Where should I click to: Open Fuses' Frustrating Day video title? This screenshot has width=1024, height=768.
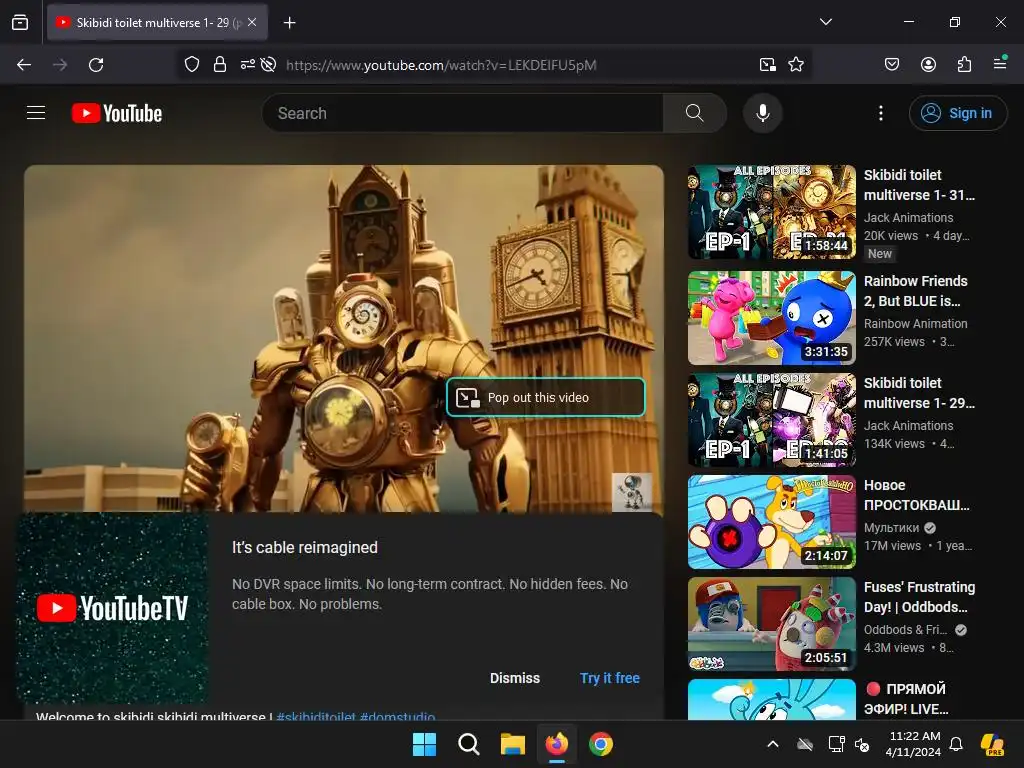click(919, 597)
